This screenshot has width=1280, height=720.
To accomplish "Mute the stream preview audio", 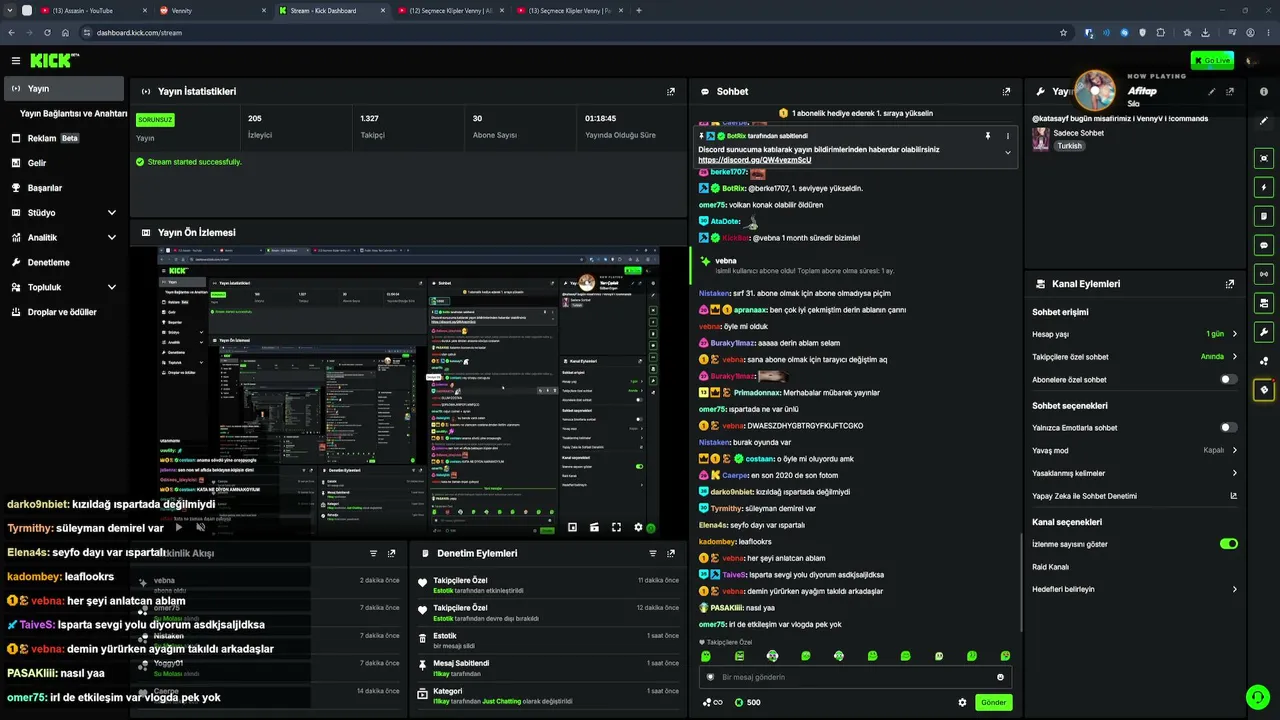I will pos(201,527).
